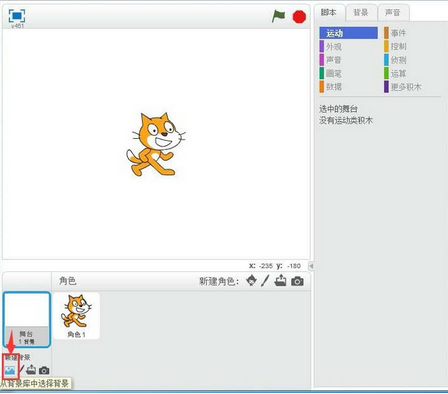Collapse stage with small arrow beside coordinates
Viewport: 448px width, 394px height.
pos(311,266)
